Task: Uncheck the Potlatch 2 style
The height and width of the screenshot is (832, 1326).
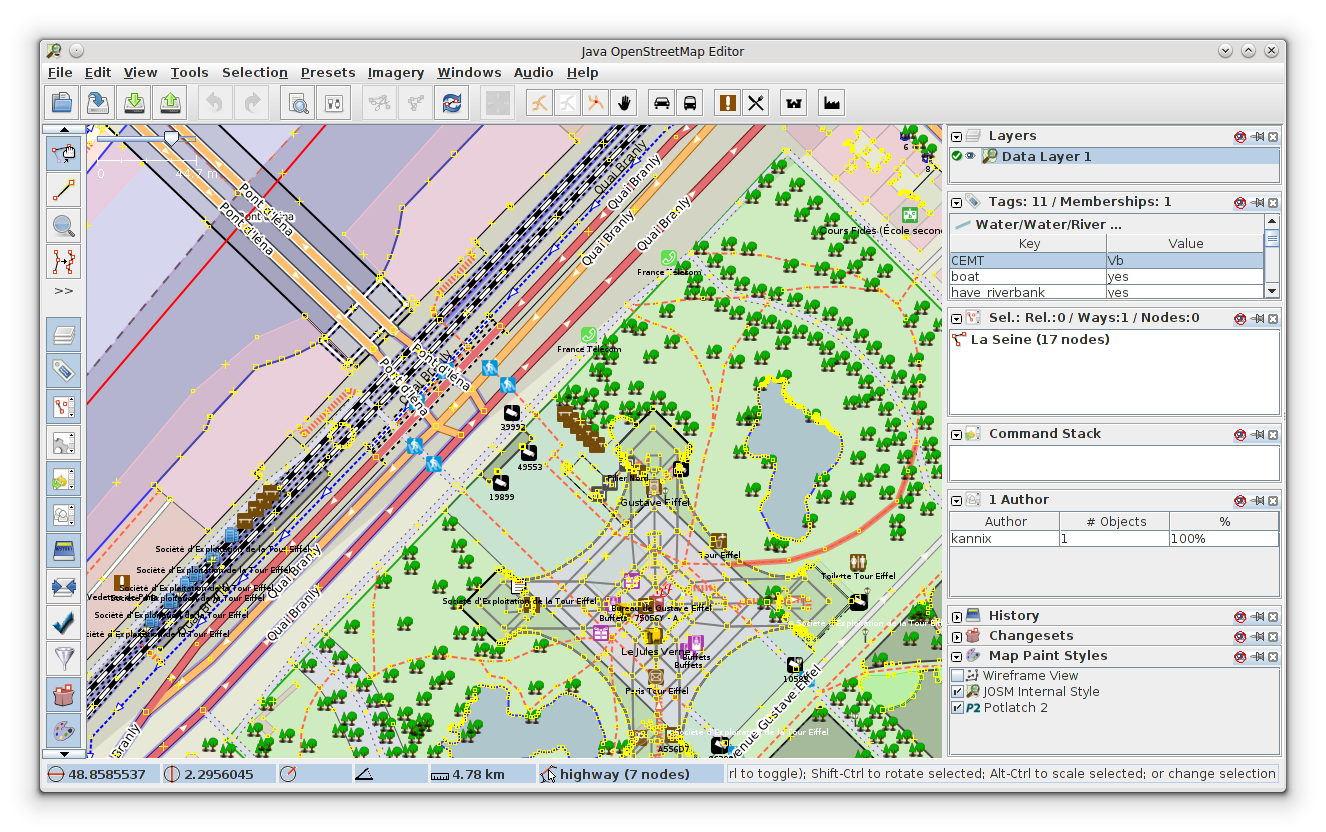Action: click(x=957, y=708)
